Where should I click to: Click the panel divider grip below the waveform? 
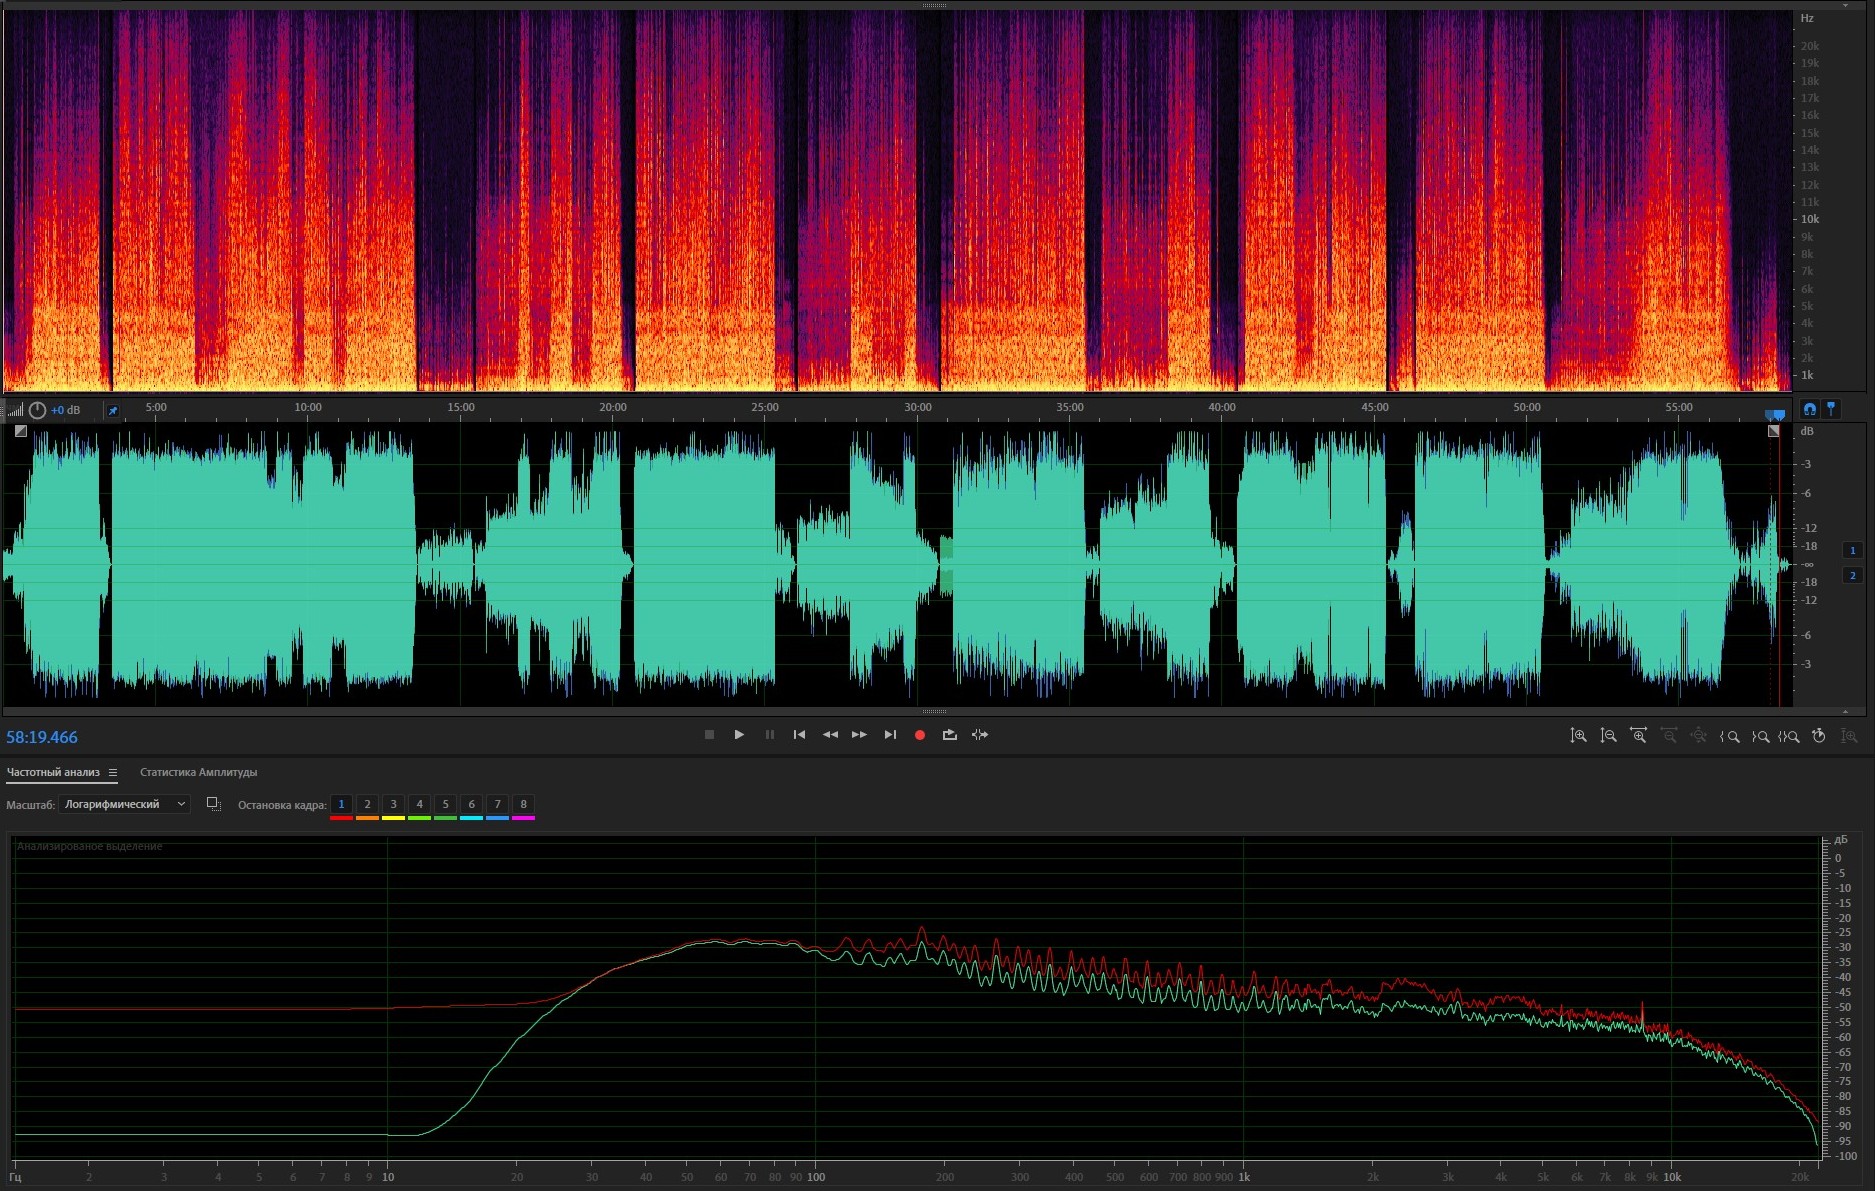(934, 712)
